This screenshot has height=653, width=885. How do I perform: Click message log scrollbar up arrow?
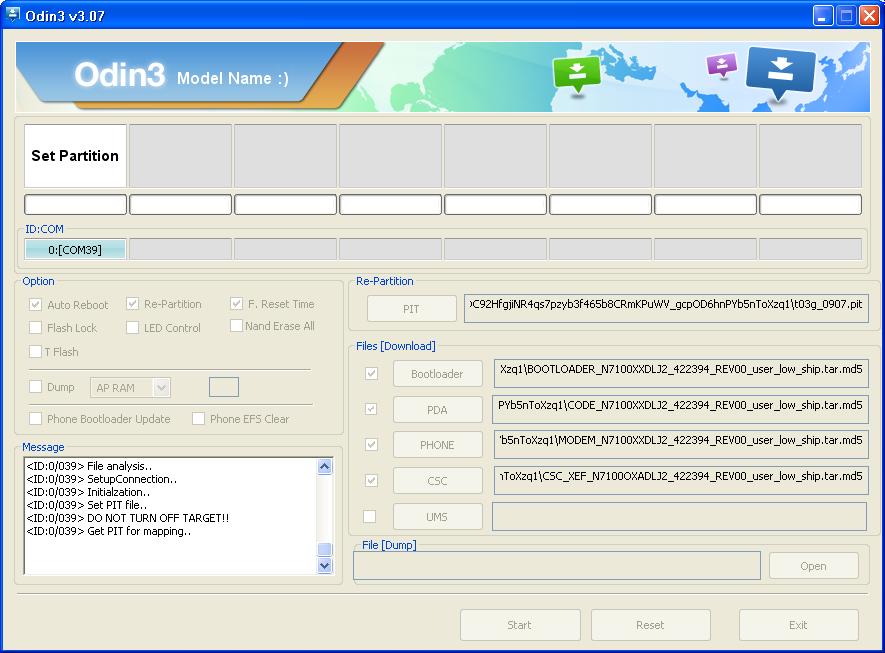point(325,466)
